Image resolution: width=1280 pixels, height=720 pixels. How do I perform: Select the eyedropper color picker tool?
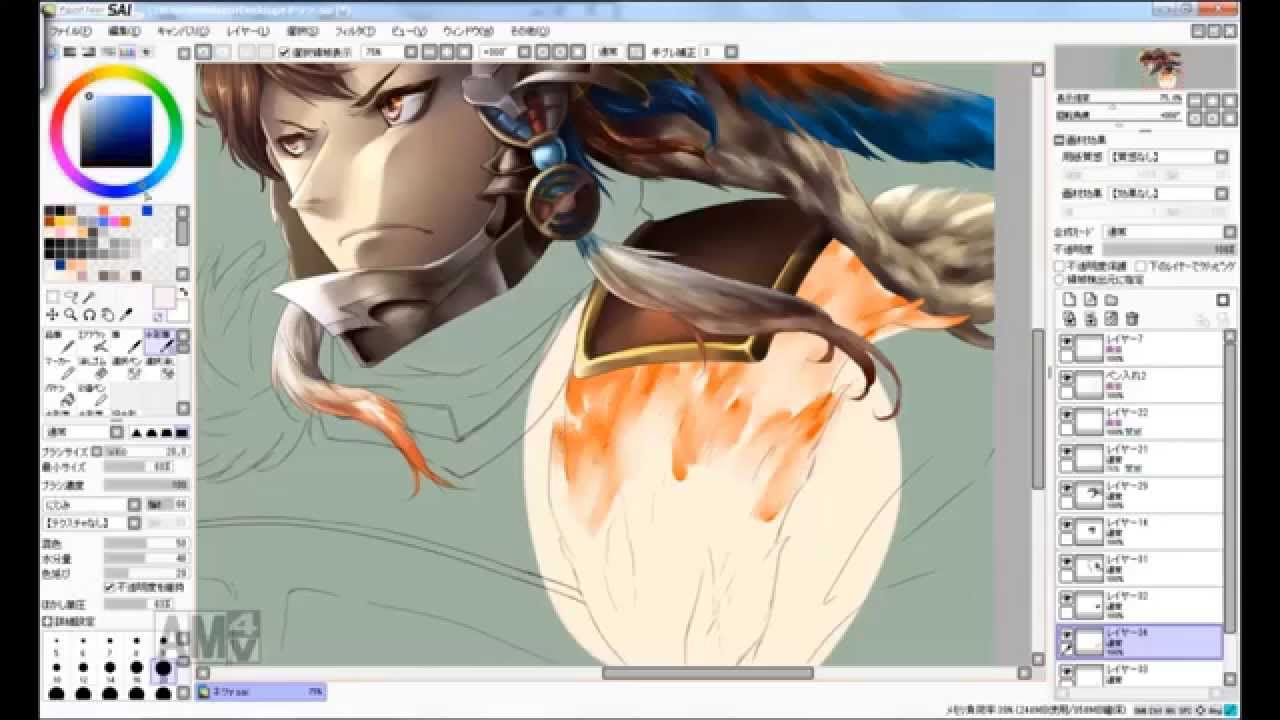pyautogui.click(x=125, y=315)
